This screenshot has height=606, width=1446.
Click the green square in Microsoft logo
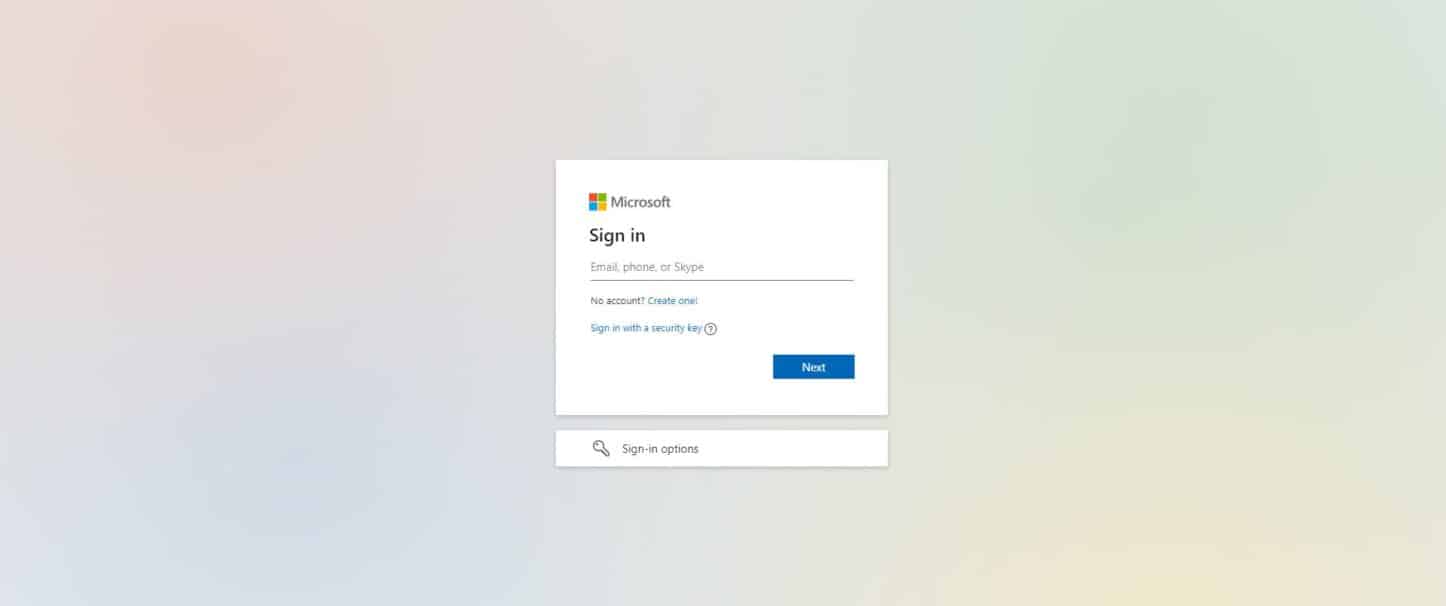(602, 197)
